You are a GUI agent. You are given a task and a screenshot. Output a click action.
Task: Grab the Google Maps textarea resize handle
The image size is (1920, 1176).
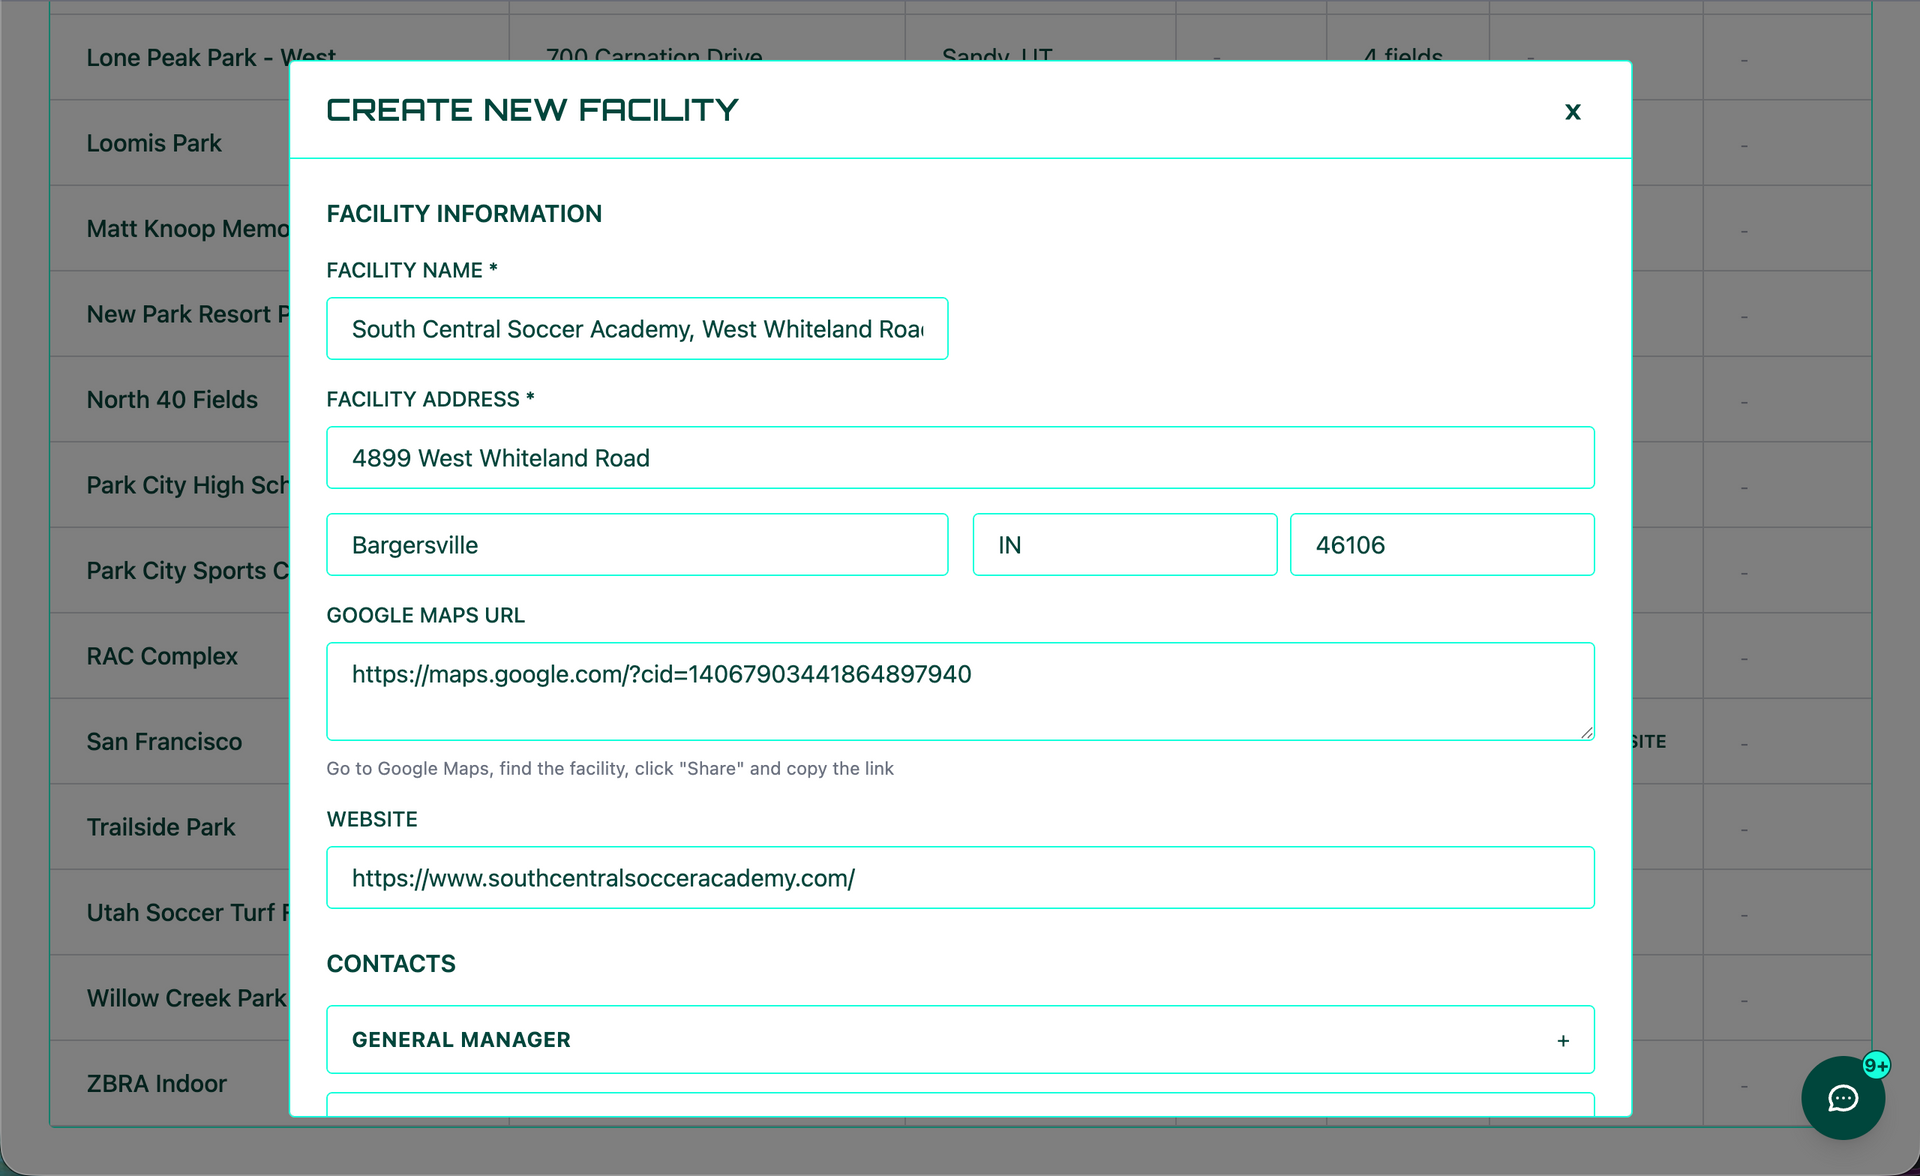1586,733
